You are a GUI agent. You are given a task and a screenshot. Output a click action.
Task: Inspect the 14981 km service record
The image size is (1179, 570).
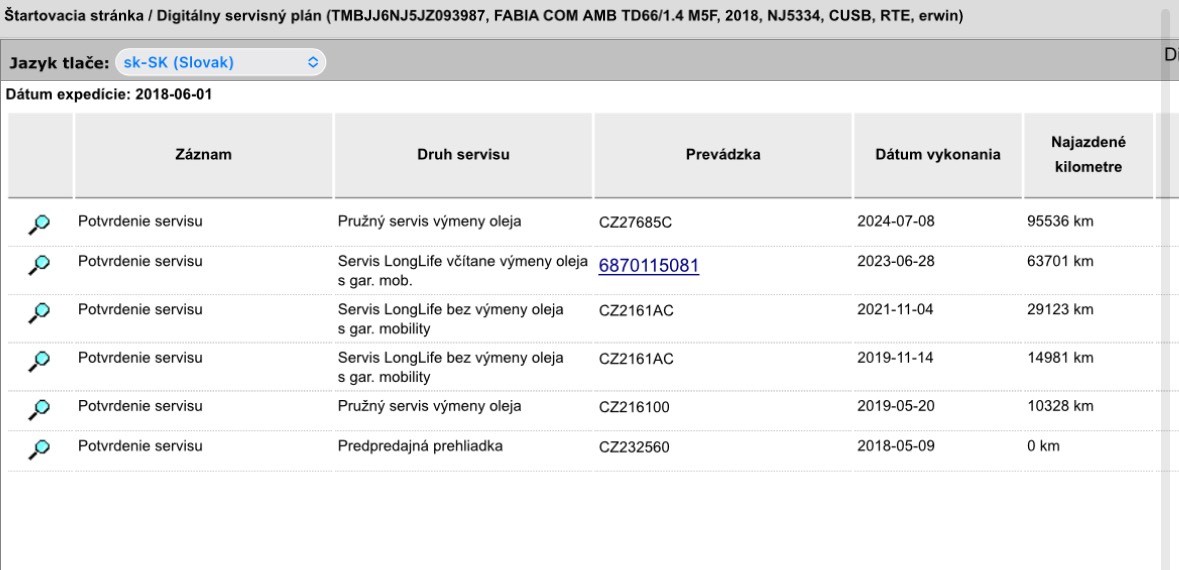point(39,360)
